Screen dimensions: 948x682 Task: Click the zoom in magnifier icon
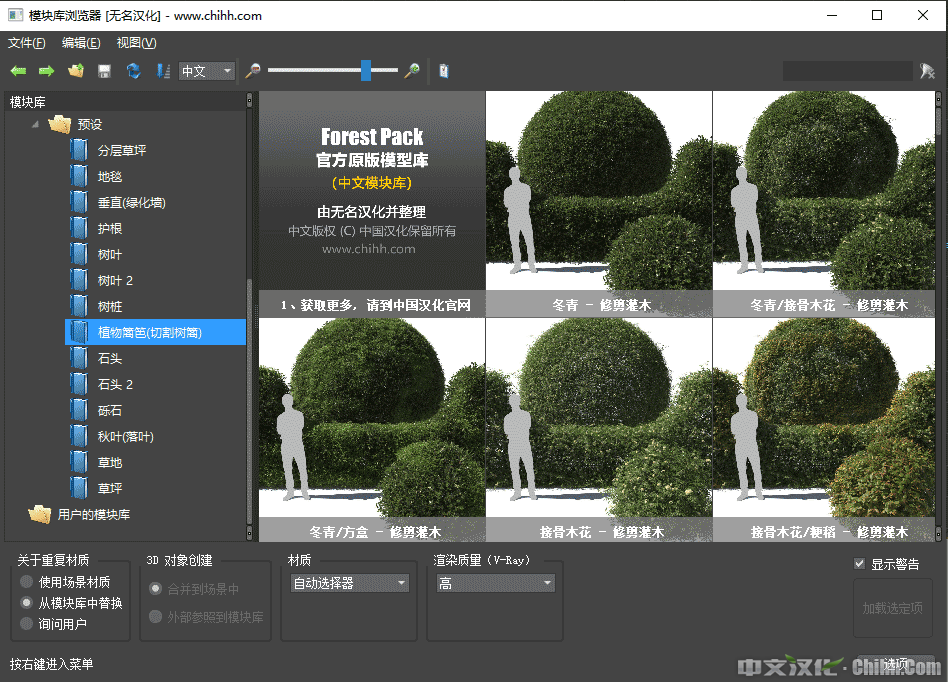(411, 71)
